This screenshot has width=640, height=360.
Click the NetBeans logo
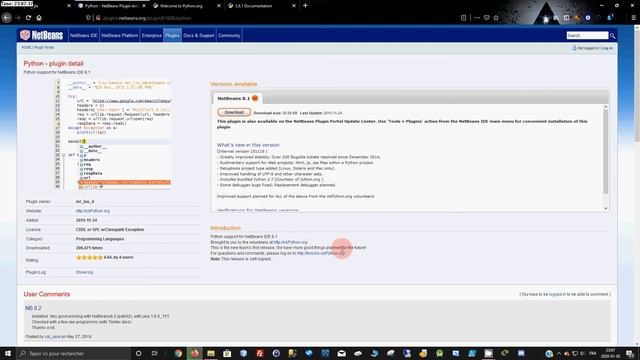click(x=41, y=35)
